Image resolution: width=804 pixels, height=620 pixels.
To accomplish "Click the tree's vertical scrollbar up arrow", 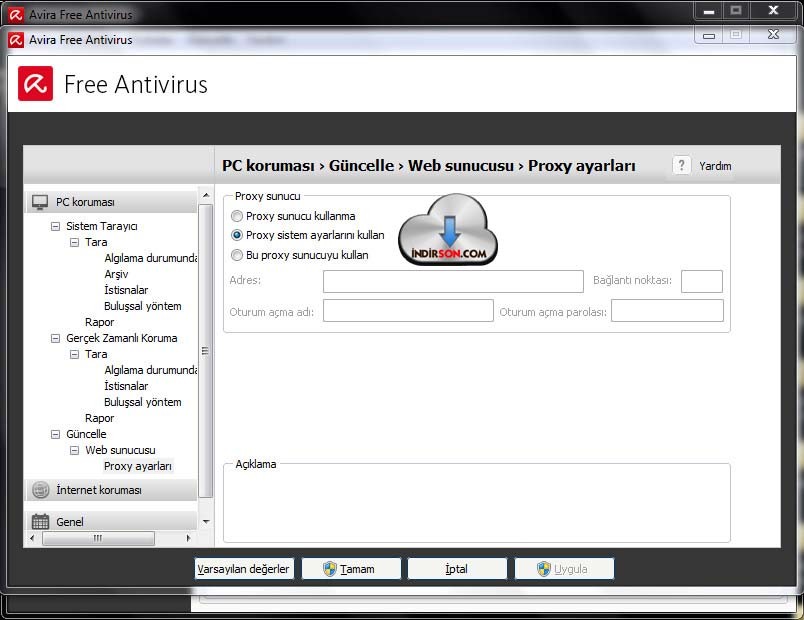I will click(x=206, y=195).
